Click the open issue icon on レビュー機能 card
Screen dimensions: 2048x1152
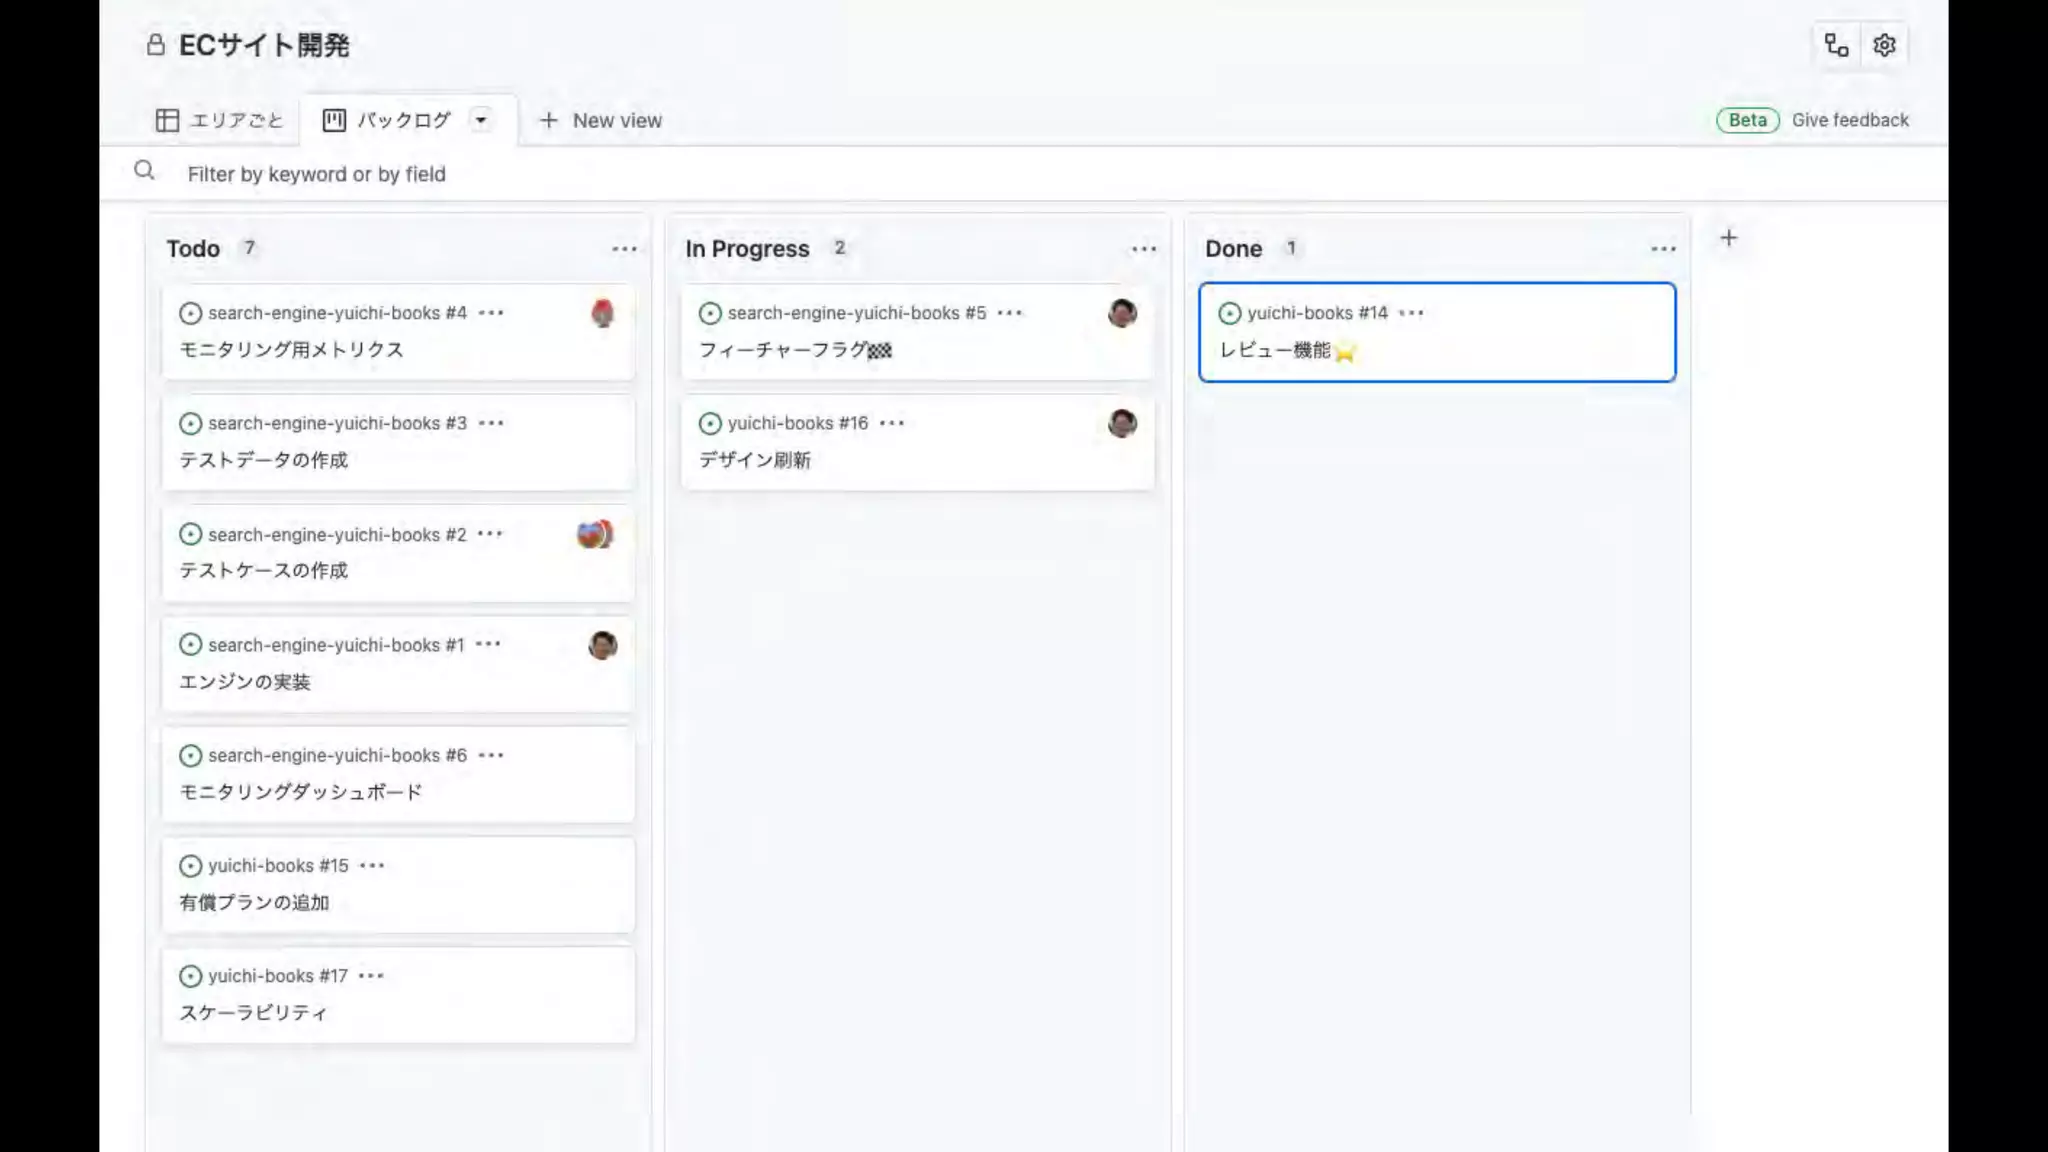[1229, 313]
